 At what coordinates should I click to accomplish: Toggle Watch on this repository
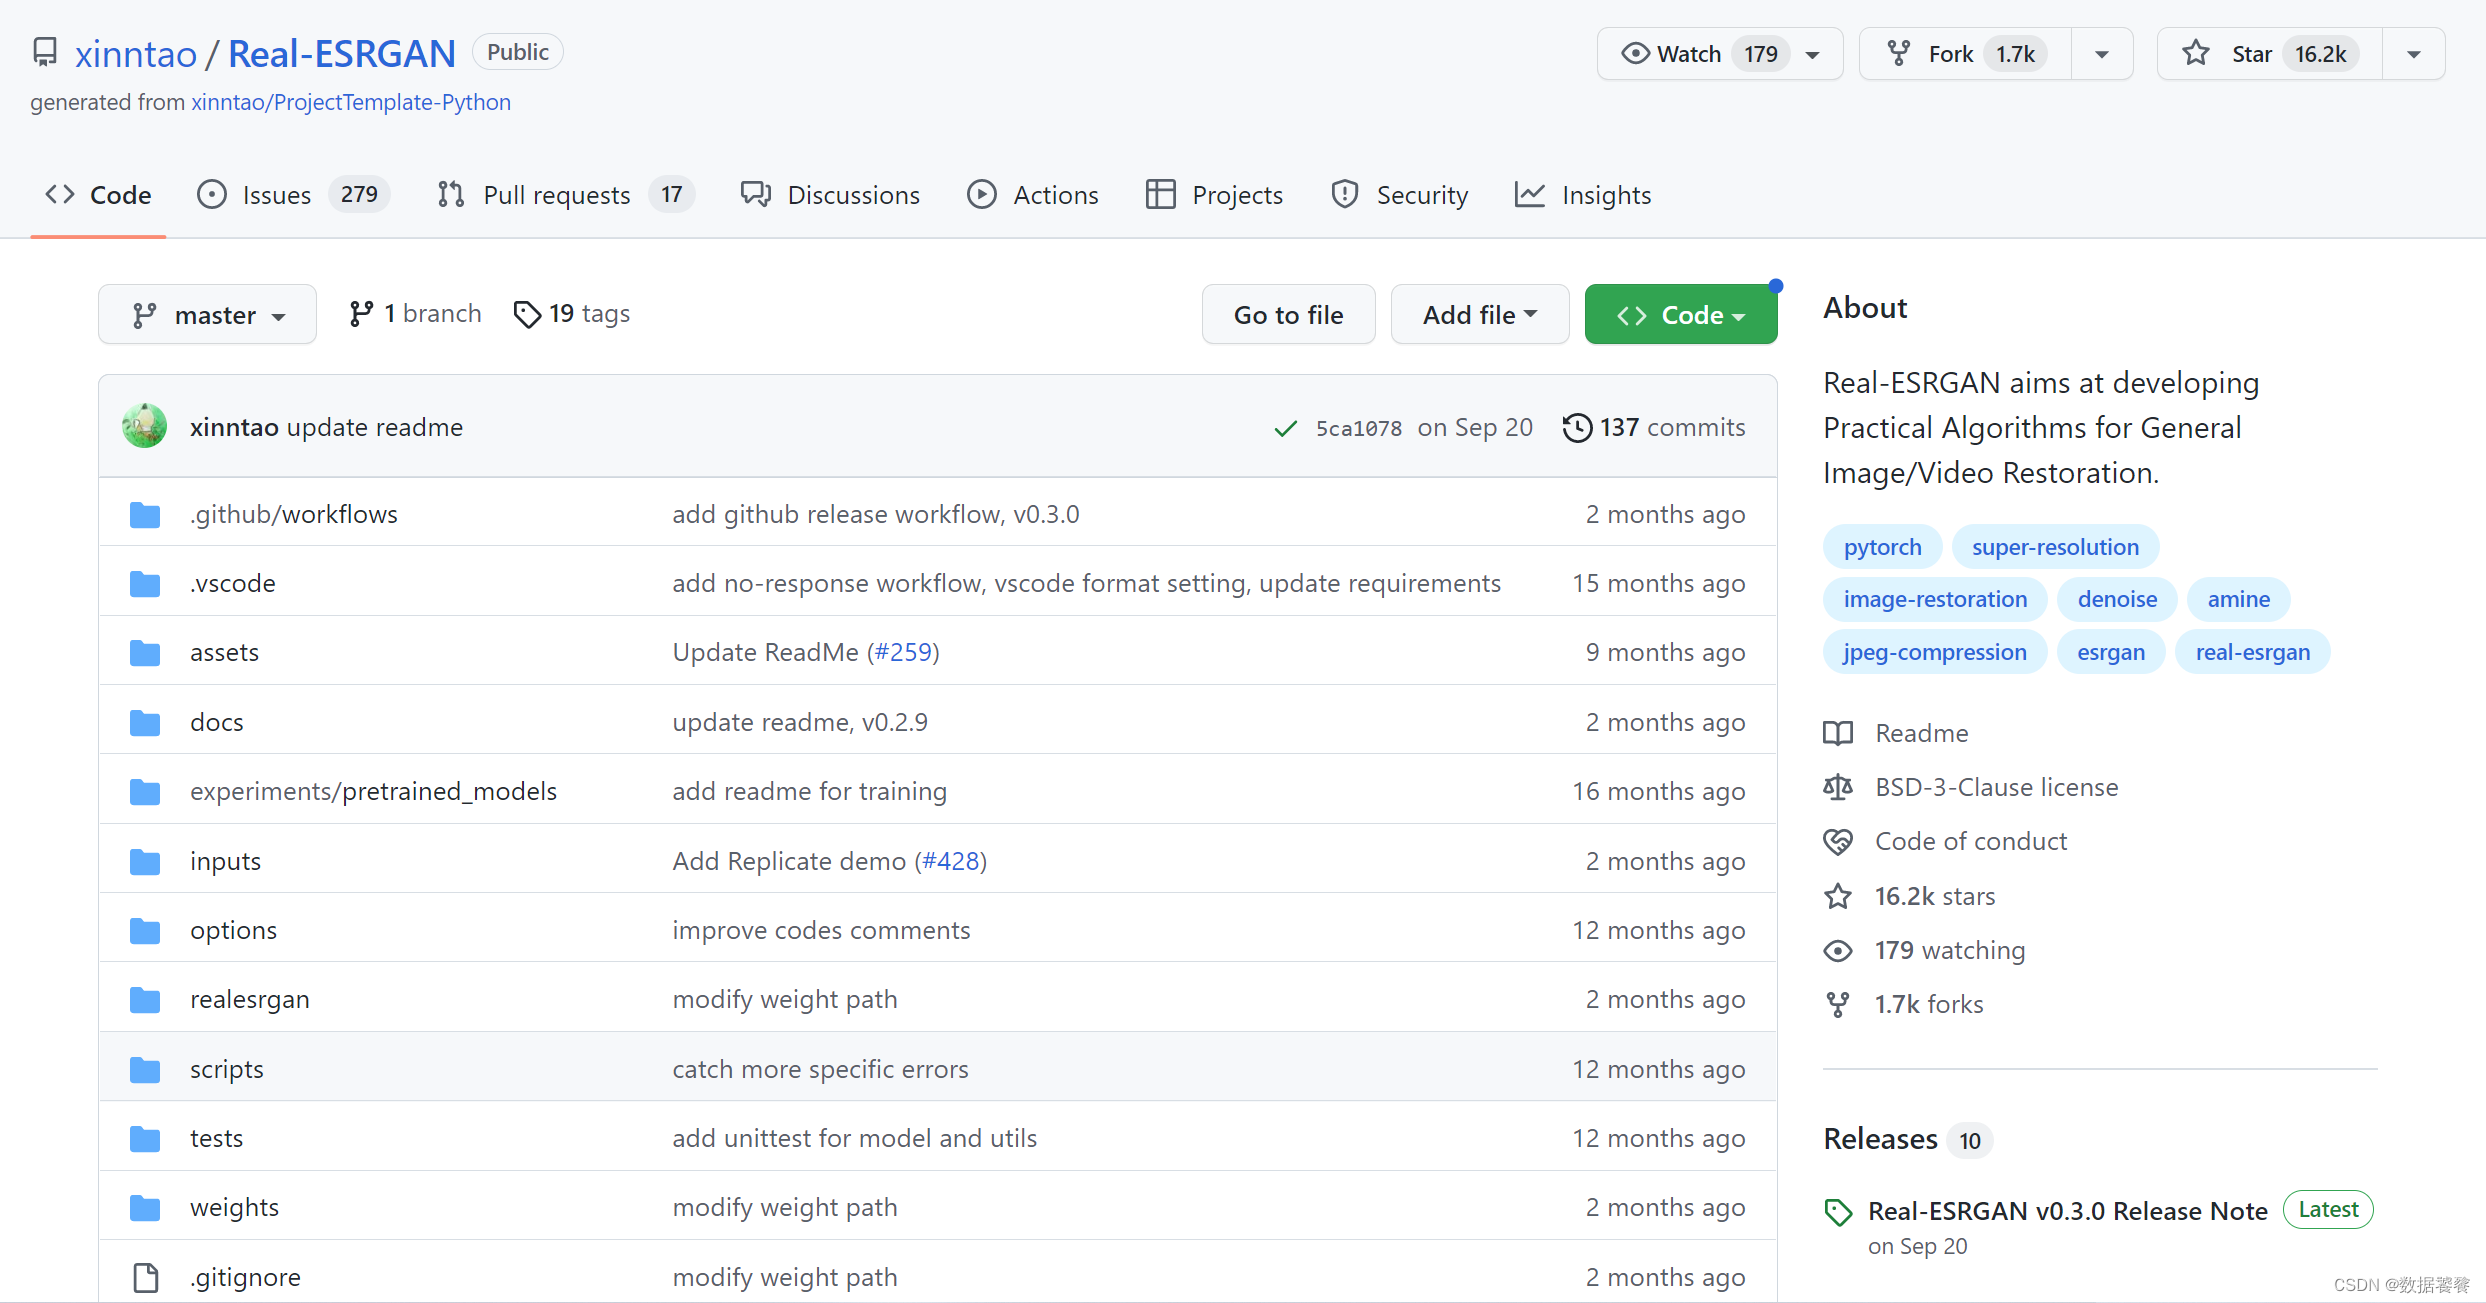[x=1692, y=54]
